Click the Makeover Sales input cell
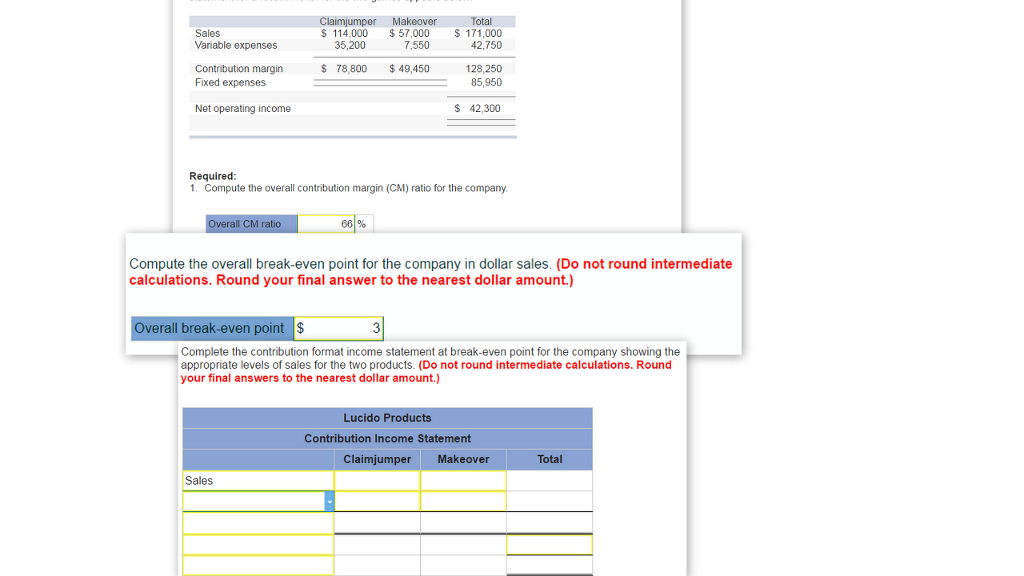 click(463, 481)
